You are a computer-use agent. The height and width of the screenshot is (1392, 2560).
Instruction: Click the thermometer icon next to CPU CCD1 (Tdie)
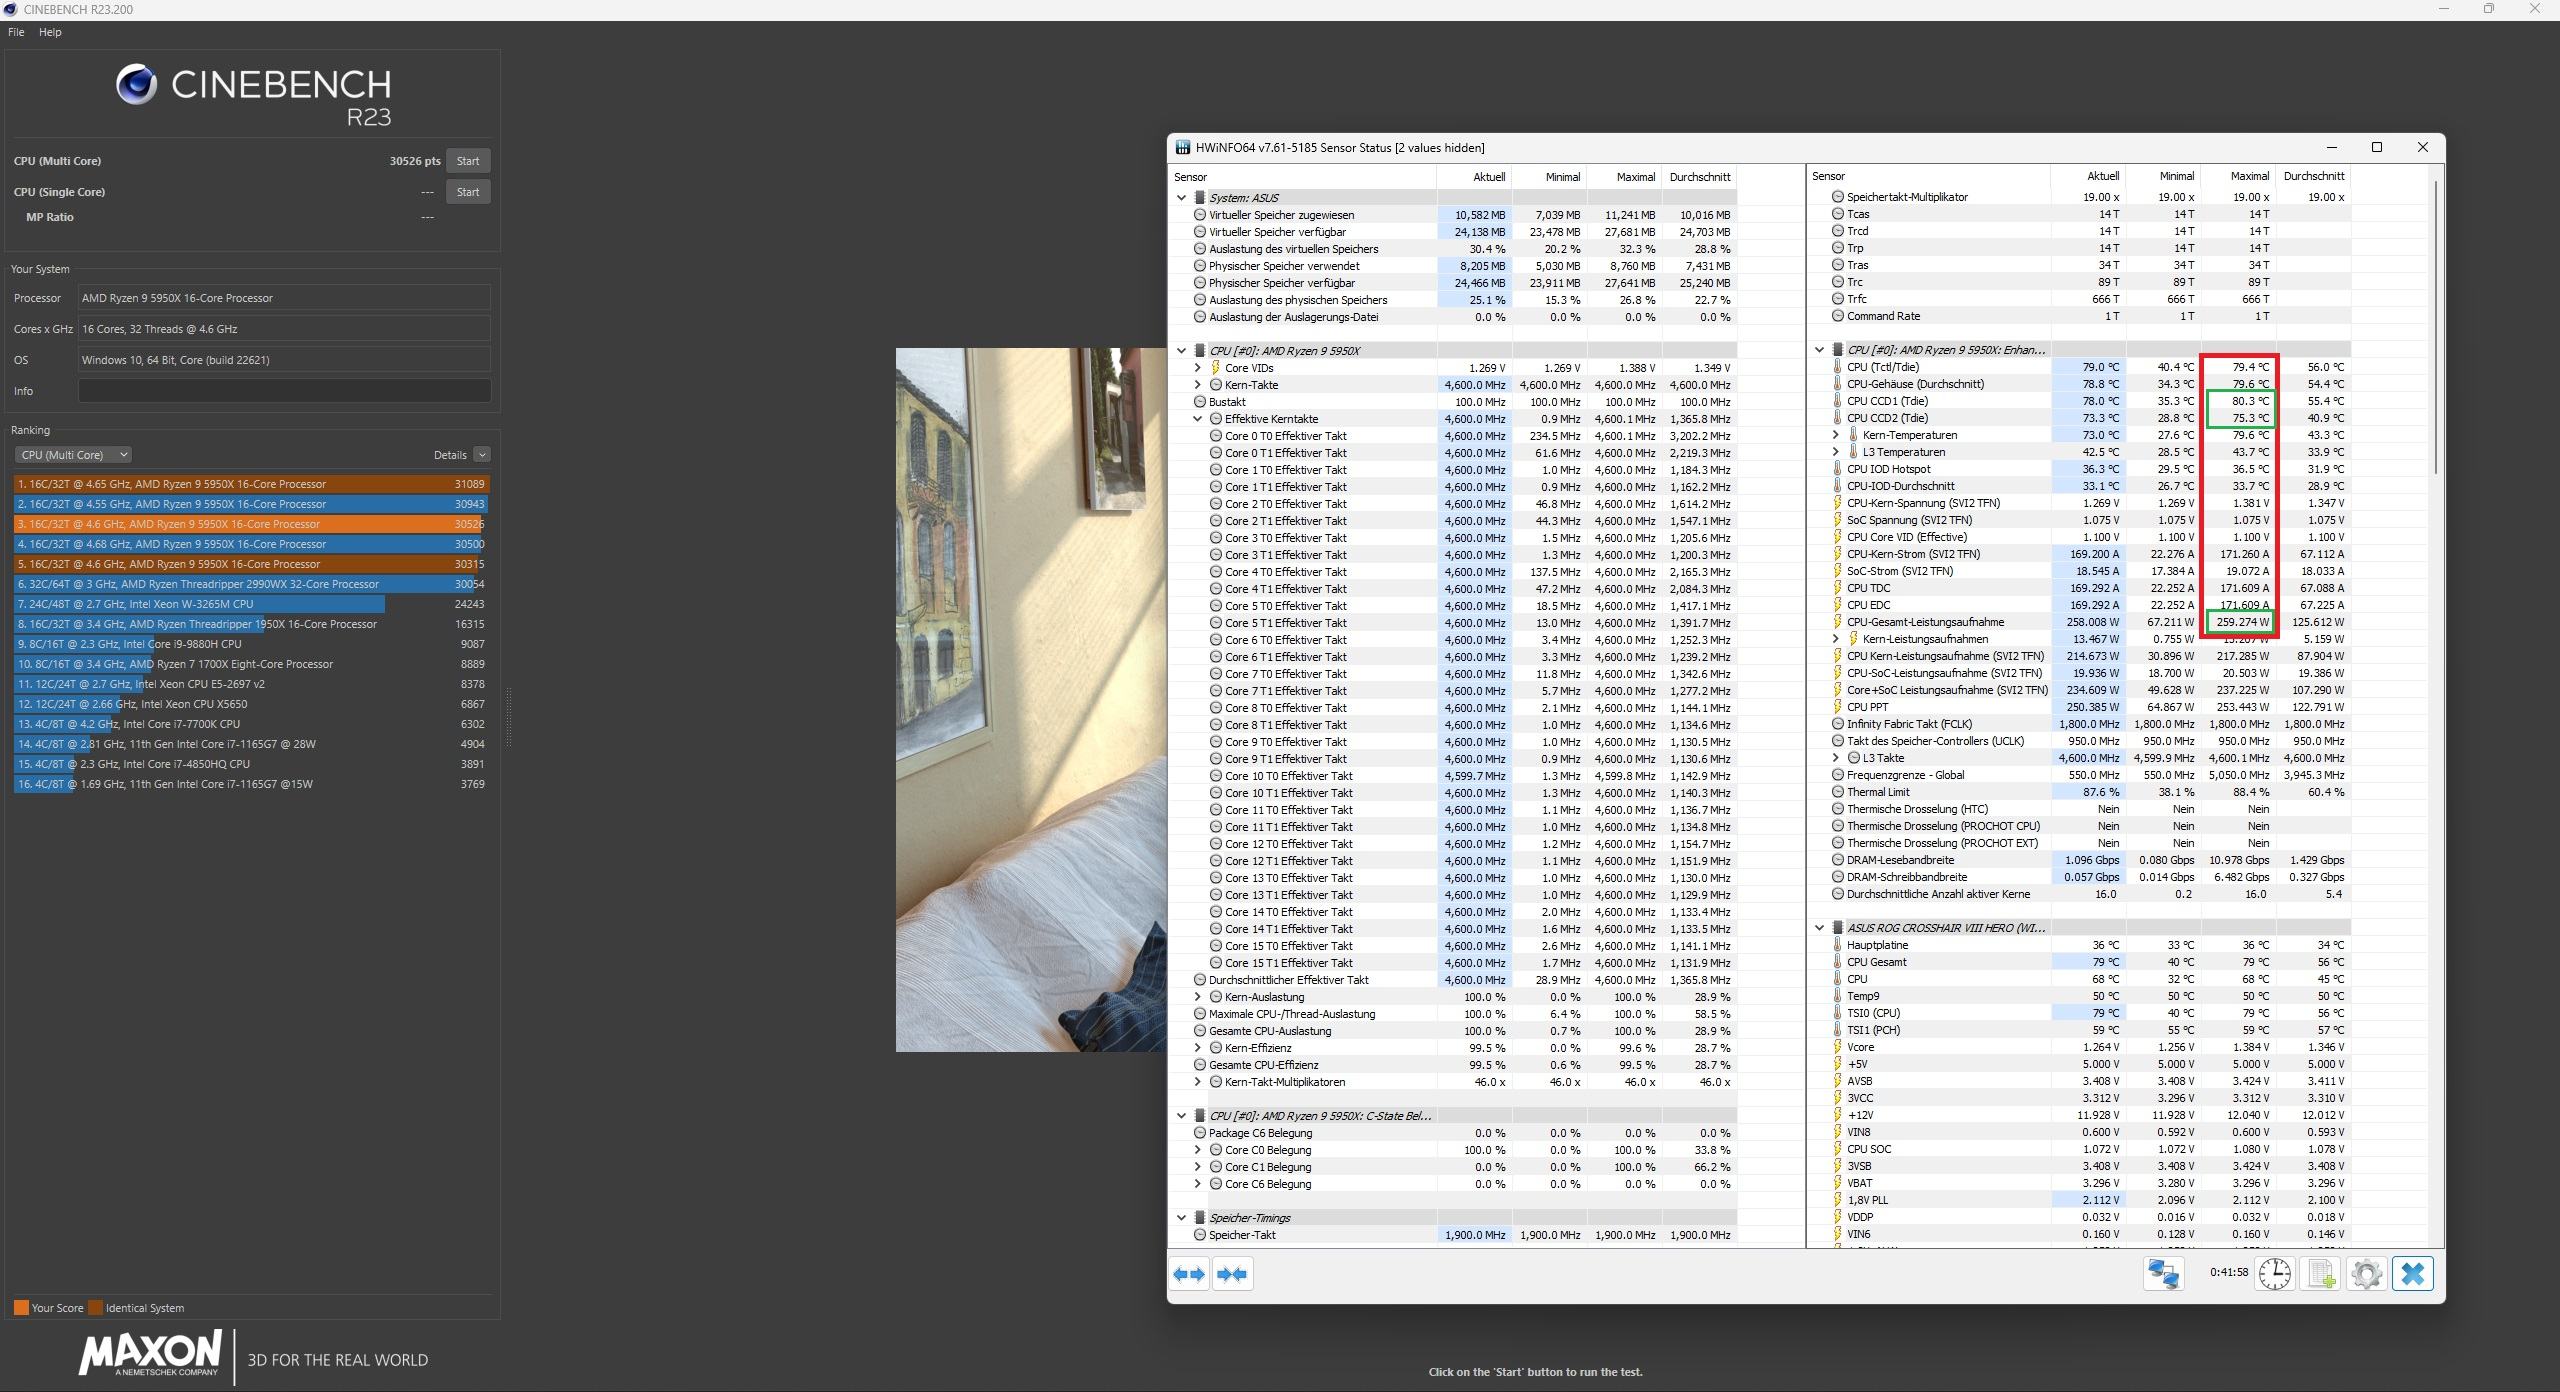1837,401
